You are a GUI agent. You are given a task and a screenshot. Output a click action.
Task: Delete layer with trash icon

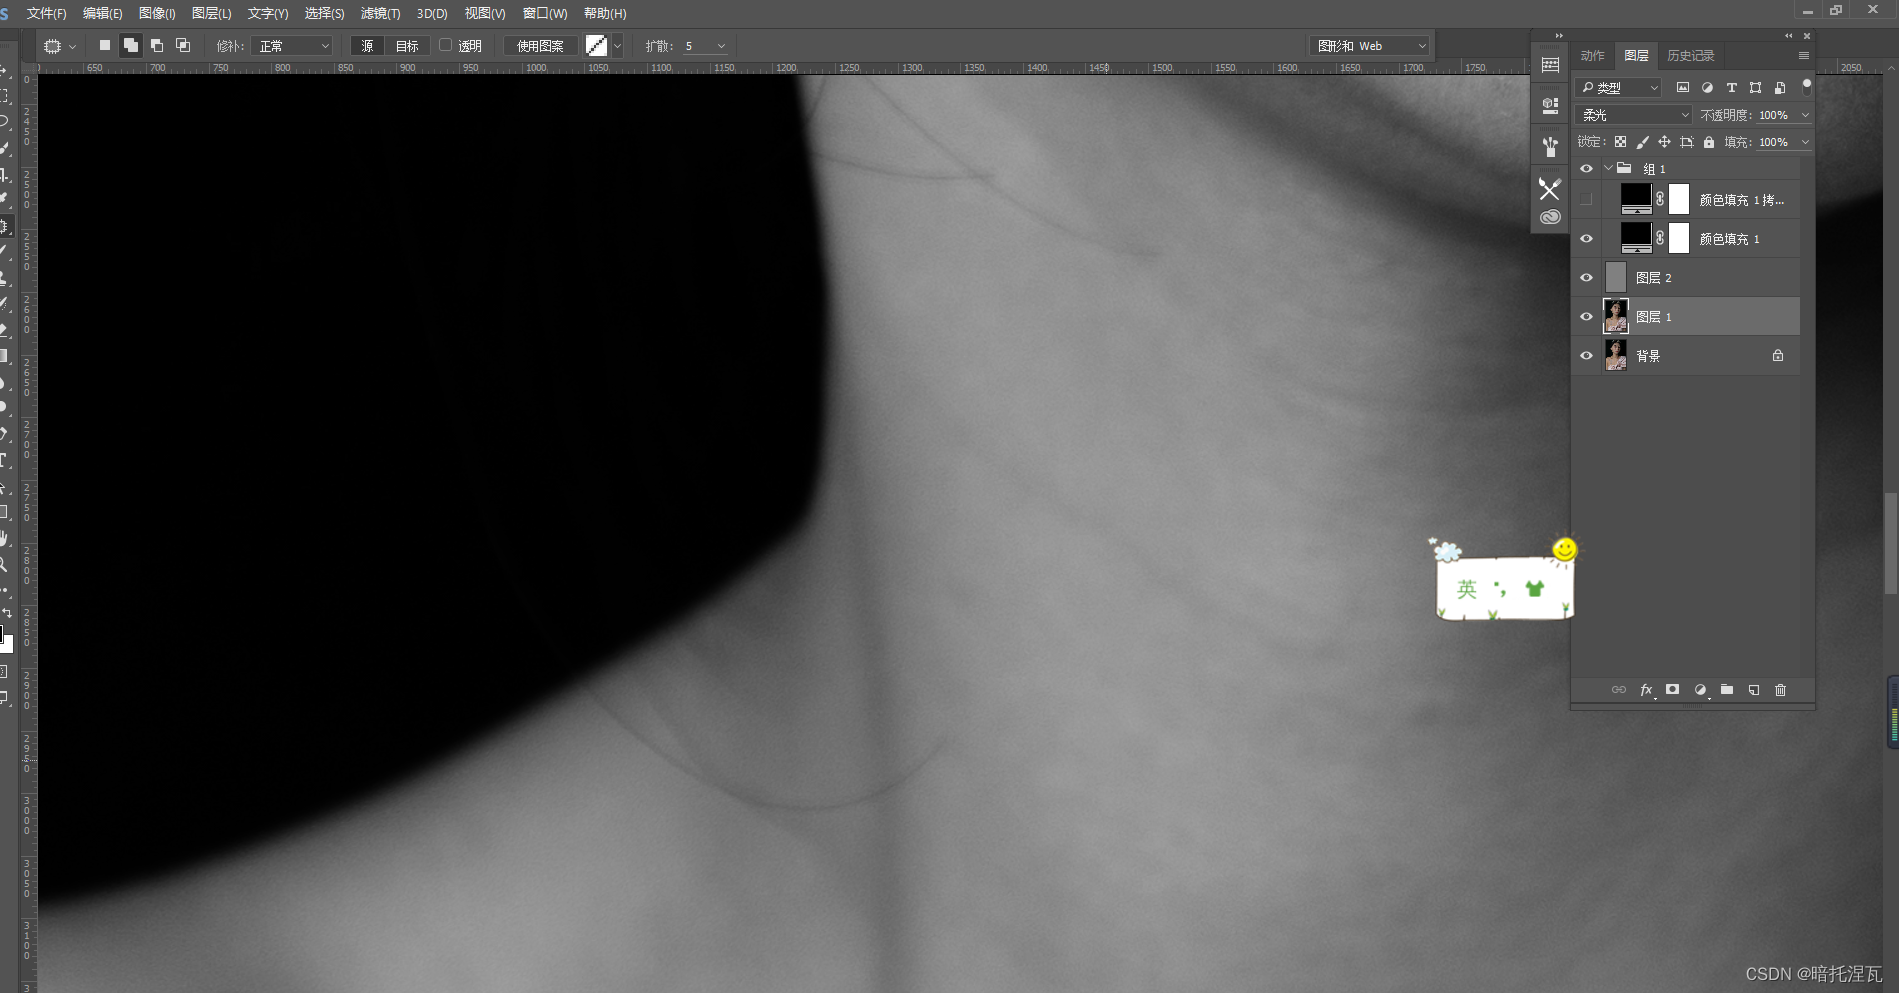(1780, 690)
